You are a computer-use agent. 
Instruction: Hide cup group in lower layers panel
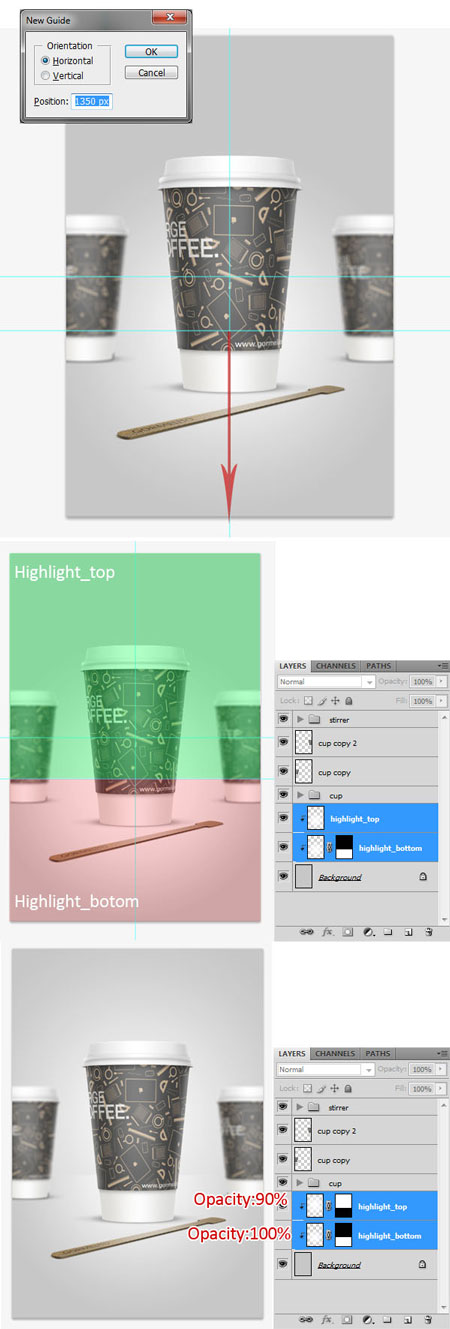pos(283,1182)
